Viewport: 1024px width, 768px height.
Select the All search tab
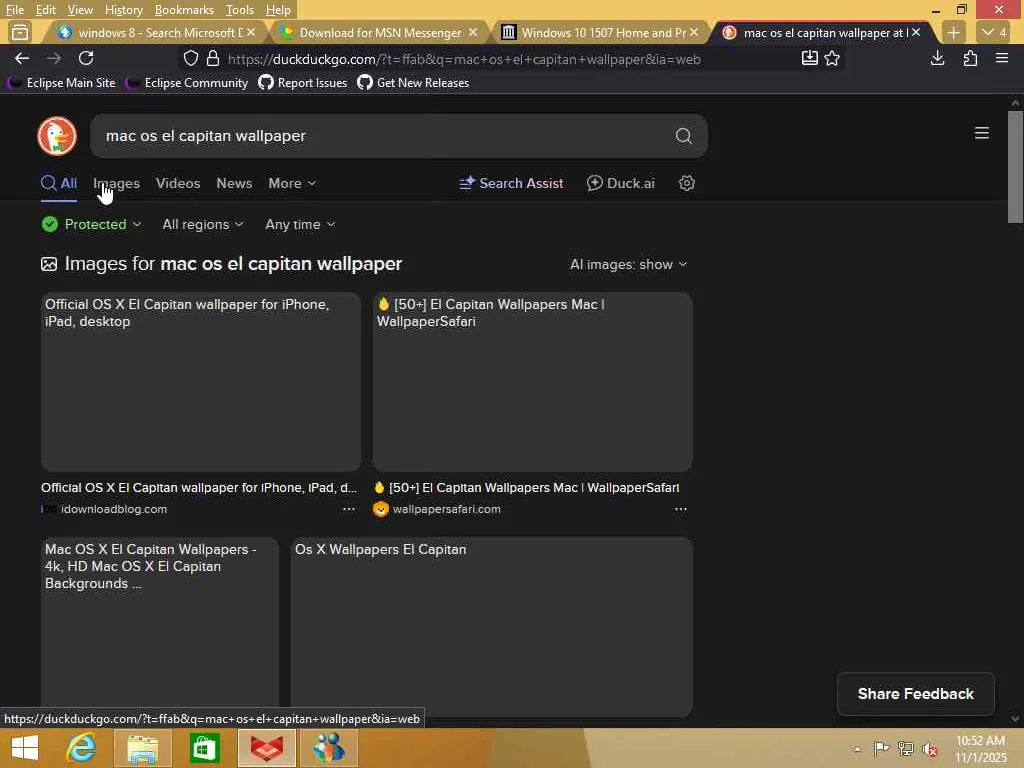point(59,183)
